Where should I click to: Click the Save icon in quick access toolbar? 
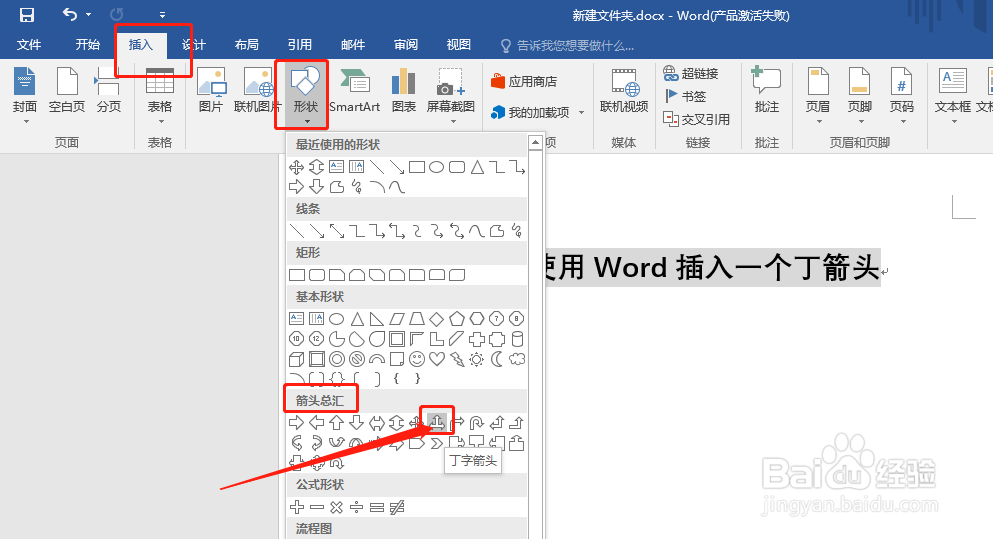[x=27, y=15]
